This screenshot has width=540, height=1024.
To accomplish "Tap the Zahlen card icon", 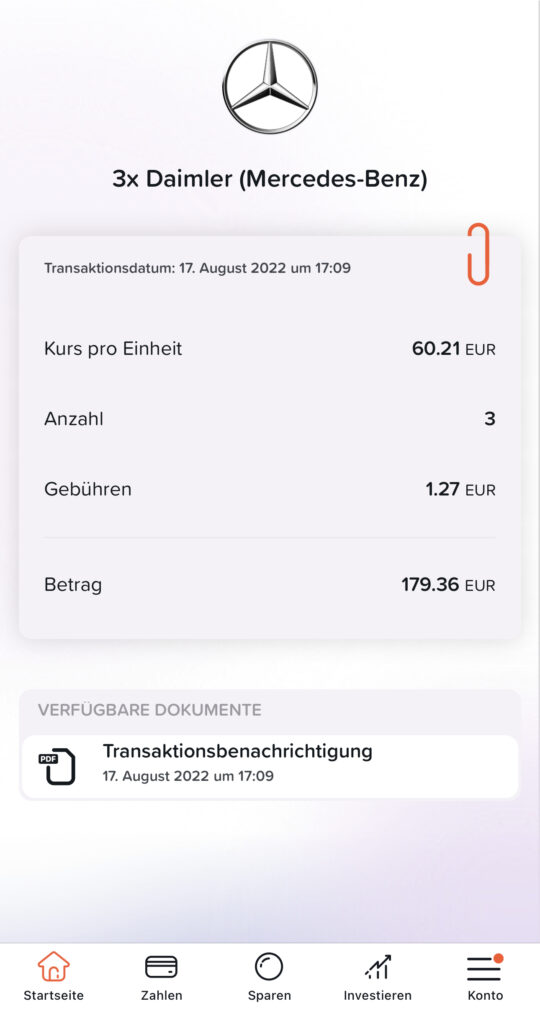I will tap(161, 967).
